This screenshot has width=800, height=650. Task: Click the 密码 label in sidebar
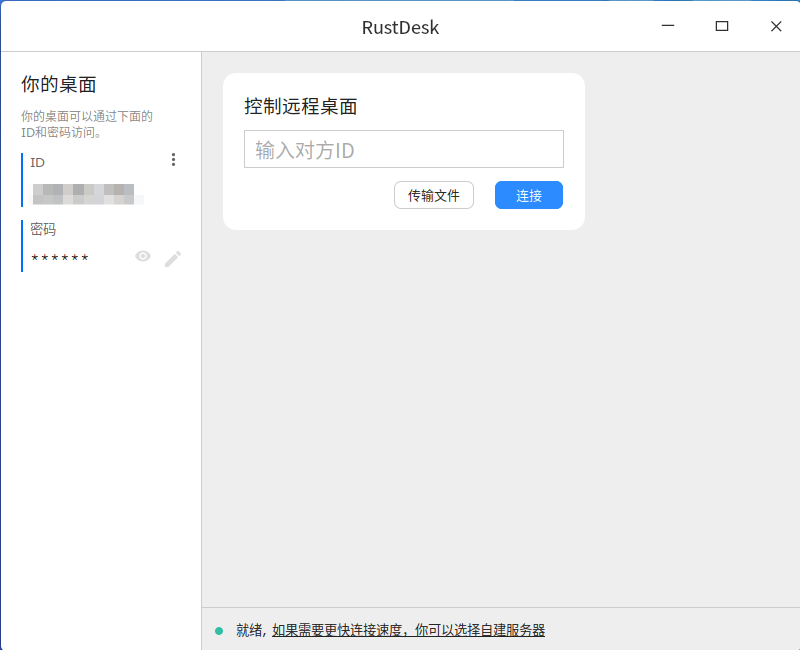click(x=43, y=229)
